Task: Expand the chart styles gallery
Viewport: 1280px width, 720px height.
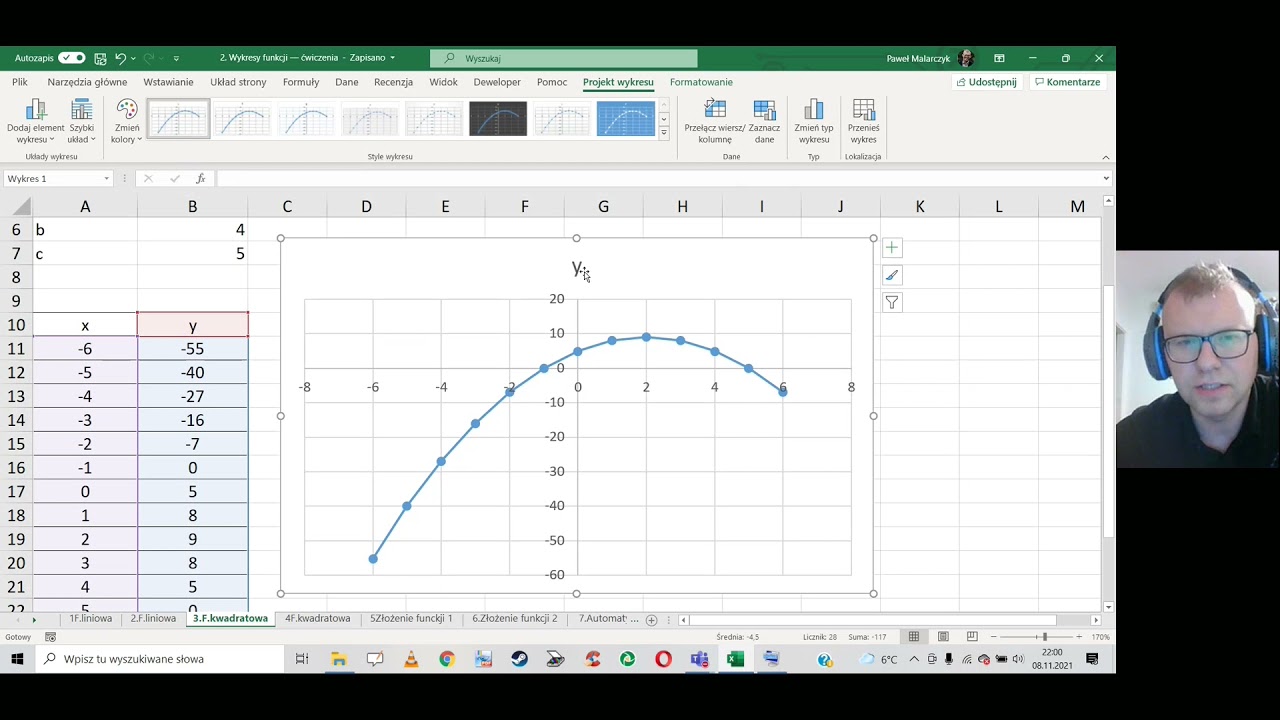Action: pos(663,132)
